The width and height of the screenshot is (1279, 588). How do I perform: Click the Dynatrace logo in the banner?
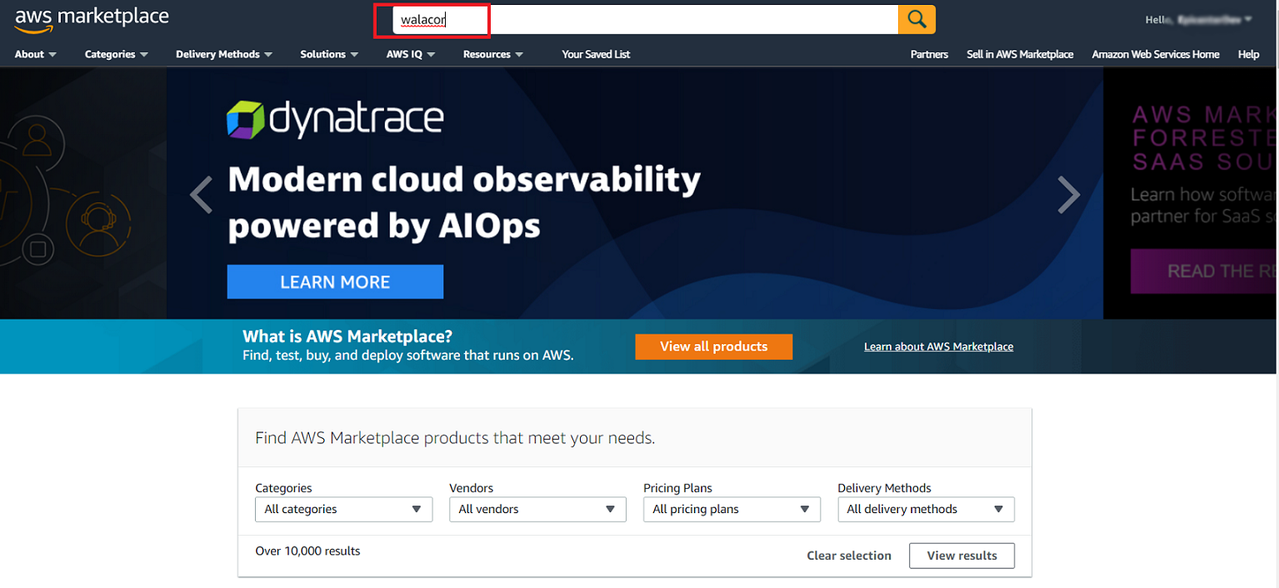coord(335,119)
